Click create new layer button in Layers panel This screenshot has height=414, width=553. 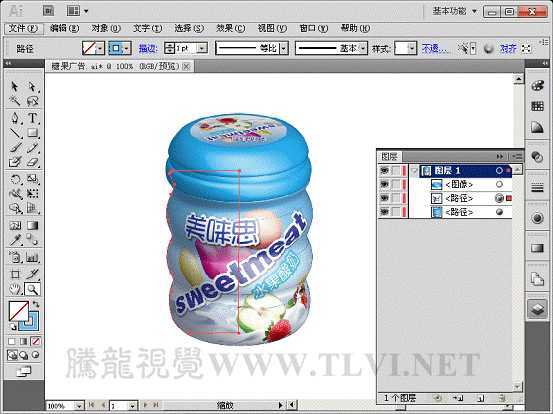tap(480, 398)
